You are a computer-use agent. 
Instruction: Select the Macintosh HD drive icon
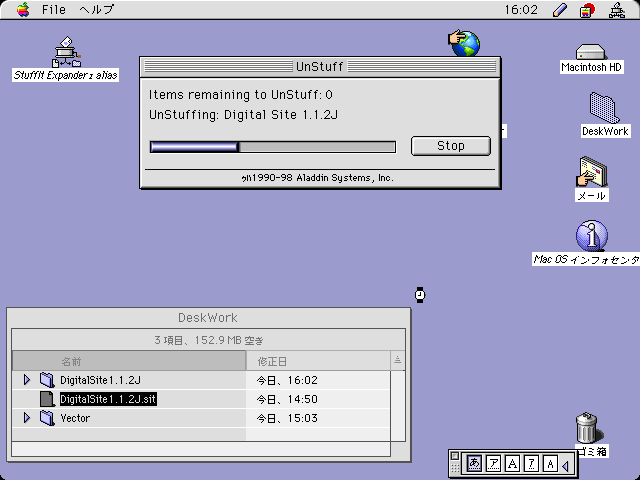tap(591, 51)
